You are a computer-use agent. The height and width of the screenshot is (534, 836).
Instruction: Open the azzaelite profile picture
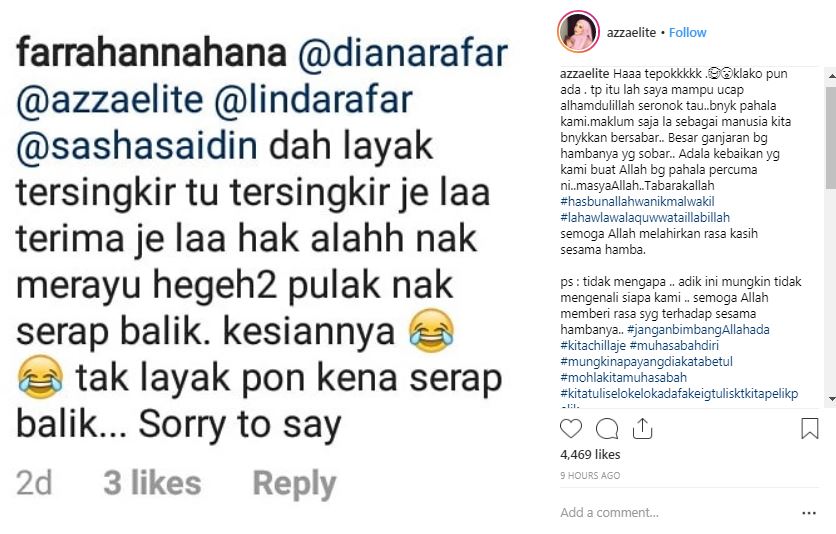578,32
